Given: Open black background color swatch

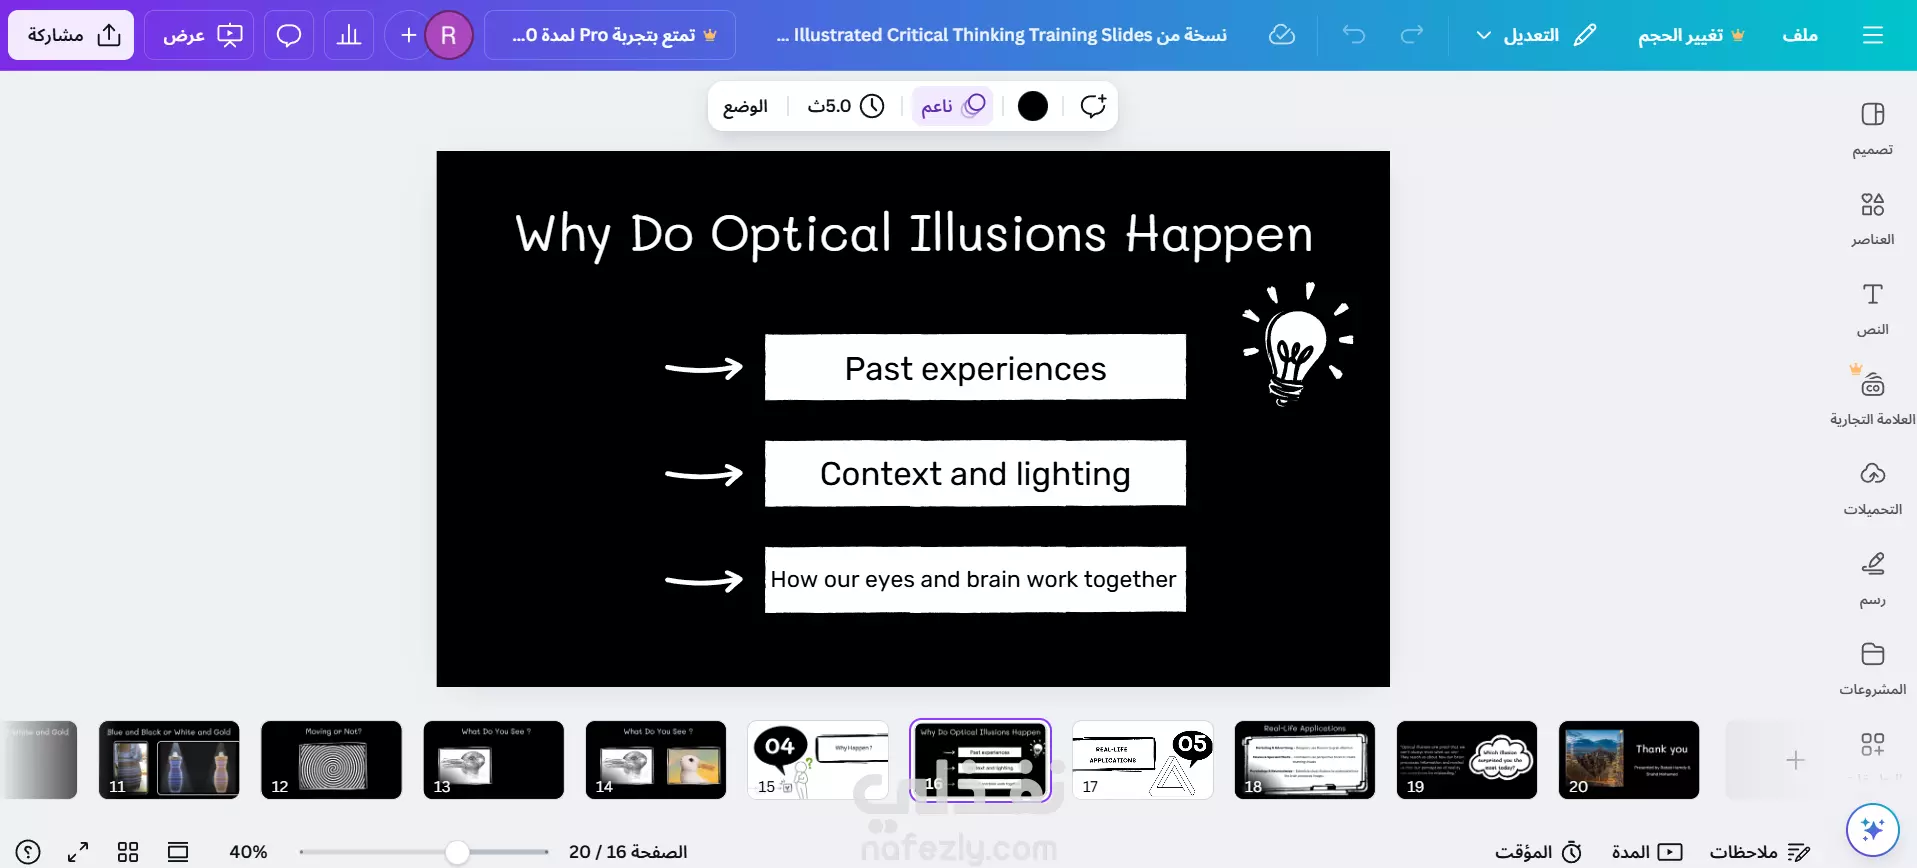Looking at the screenshot, I should 1033,106.
